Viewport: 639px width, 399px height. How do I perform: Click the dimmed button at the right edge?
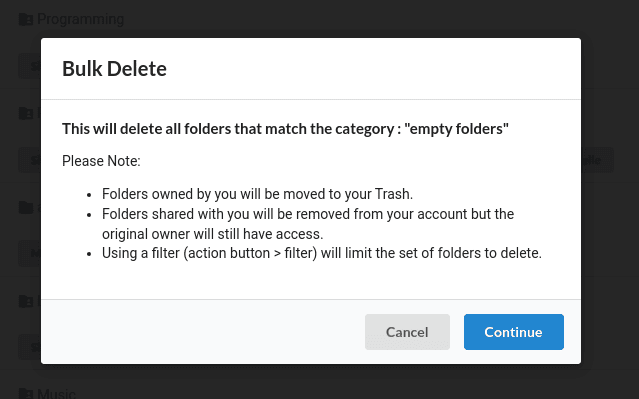(597, 160)
